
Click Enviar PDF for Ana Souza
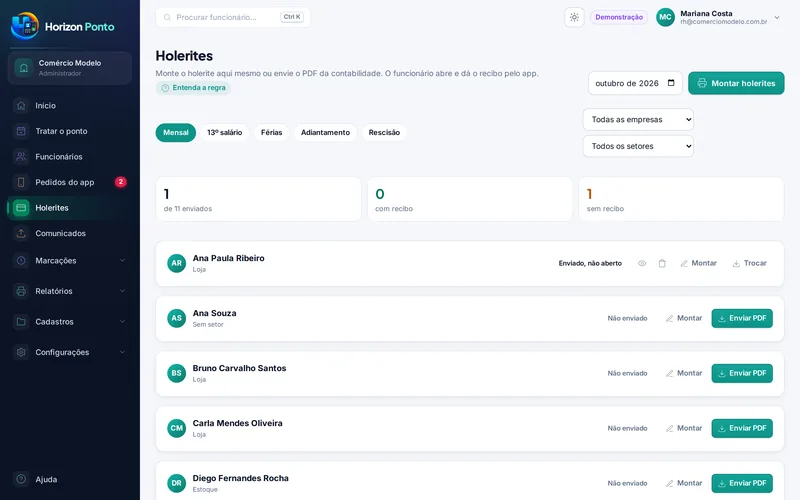[742, 318]
